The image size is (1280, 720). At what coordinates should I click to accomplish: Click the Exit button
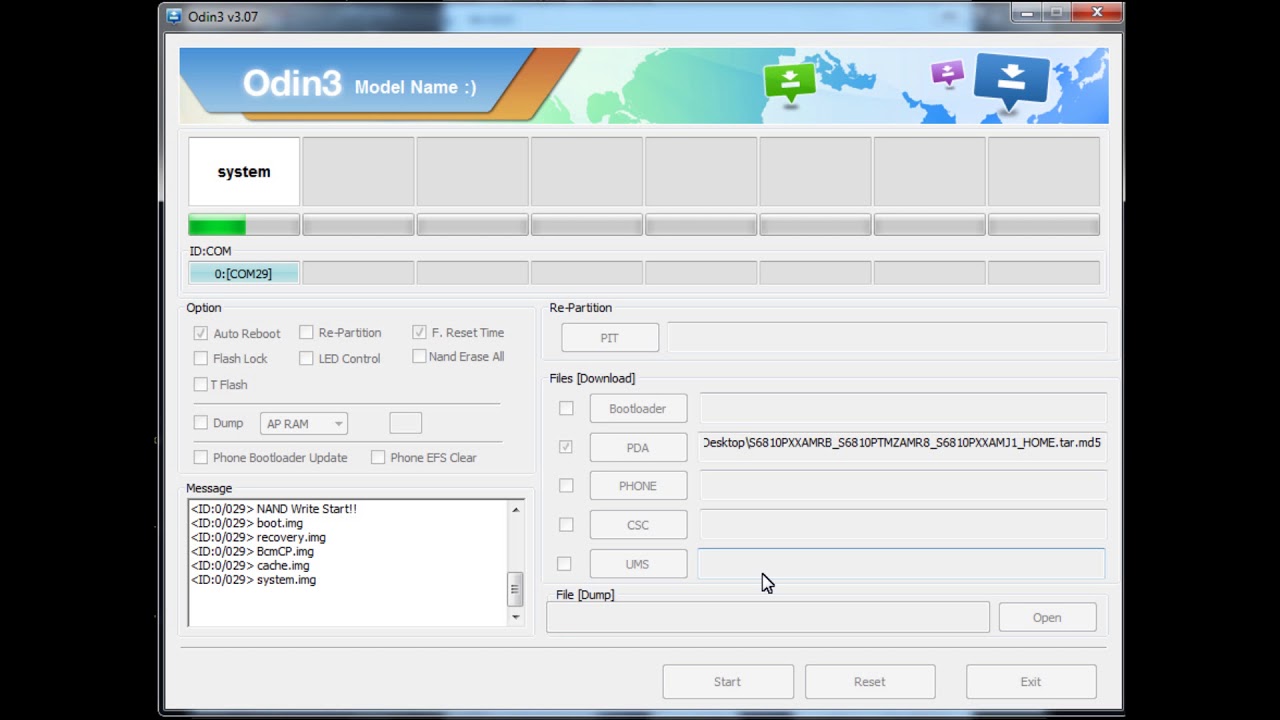coord(1031,682)
